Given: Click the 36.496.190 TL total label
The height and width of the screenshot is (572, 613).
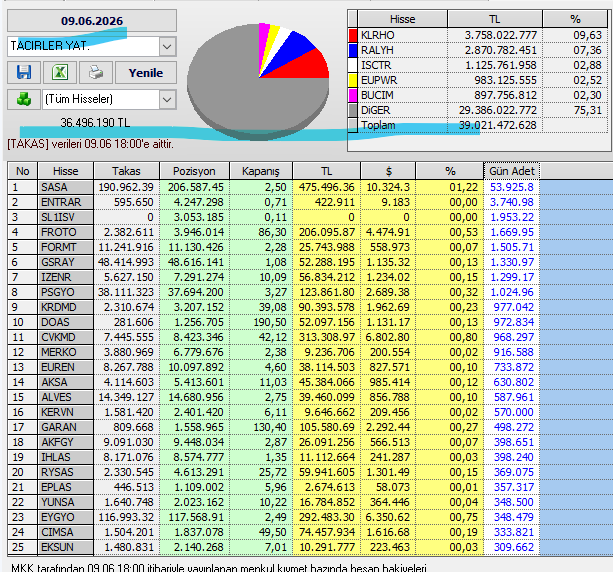Looking at the screenshot, I should pyautogui.click(x=95, y=123).
